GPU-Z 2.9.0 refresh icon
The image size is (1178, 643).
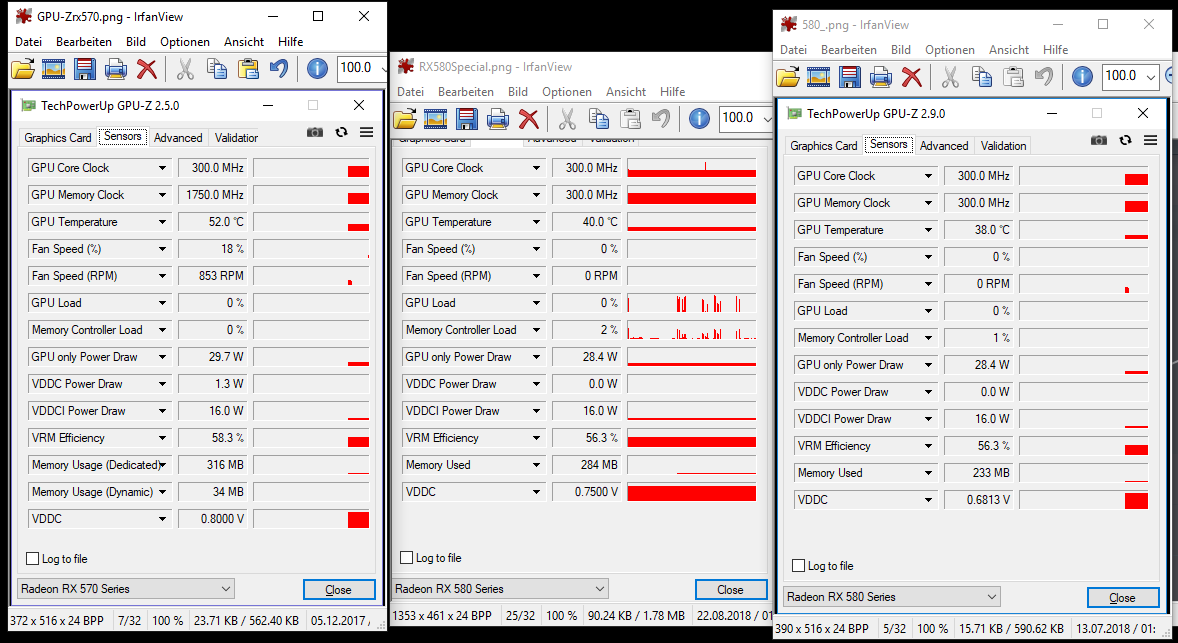coord(1125,140)
